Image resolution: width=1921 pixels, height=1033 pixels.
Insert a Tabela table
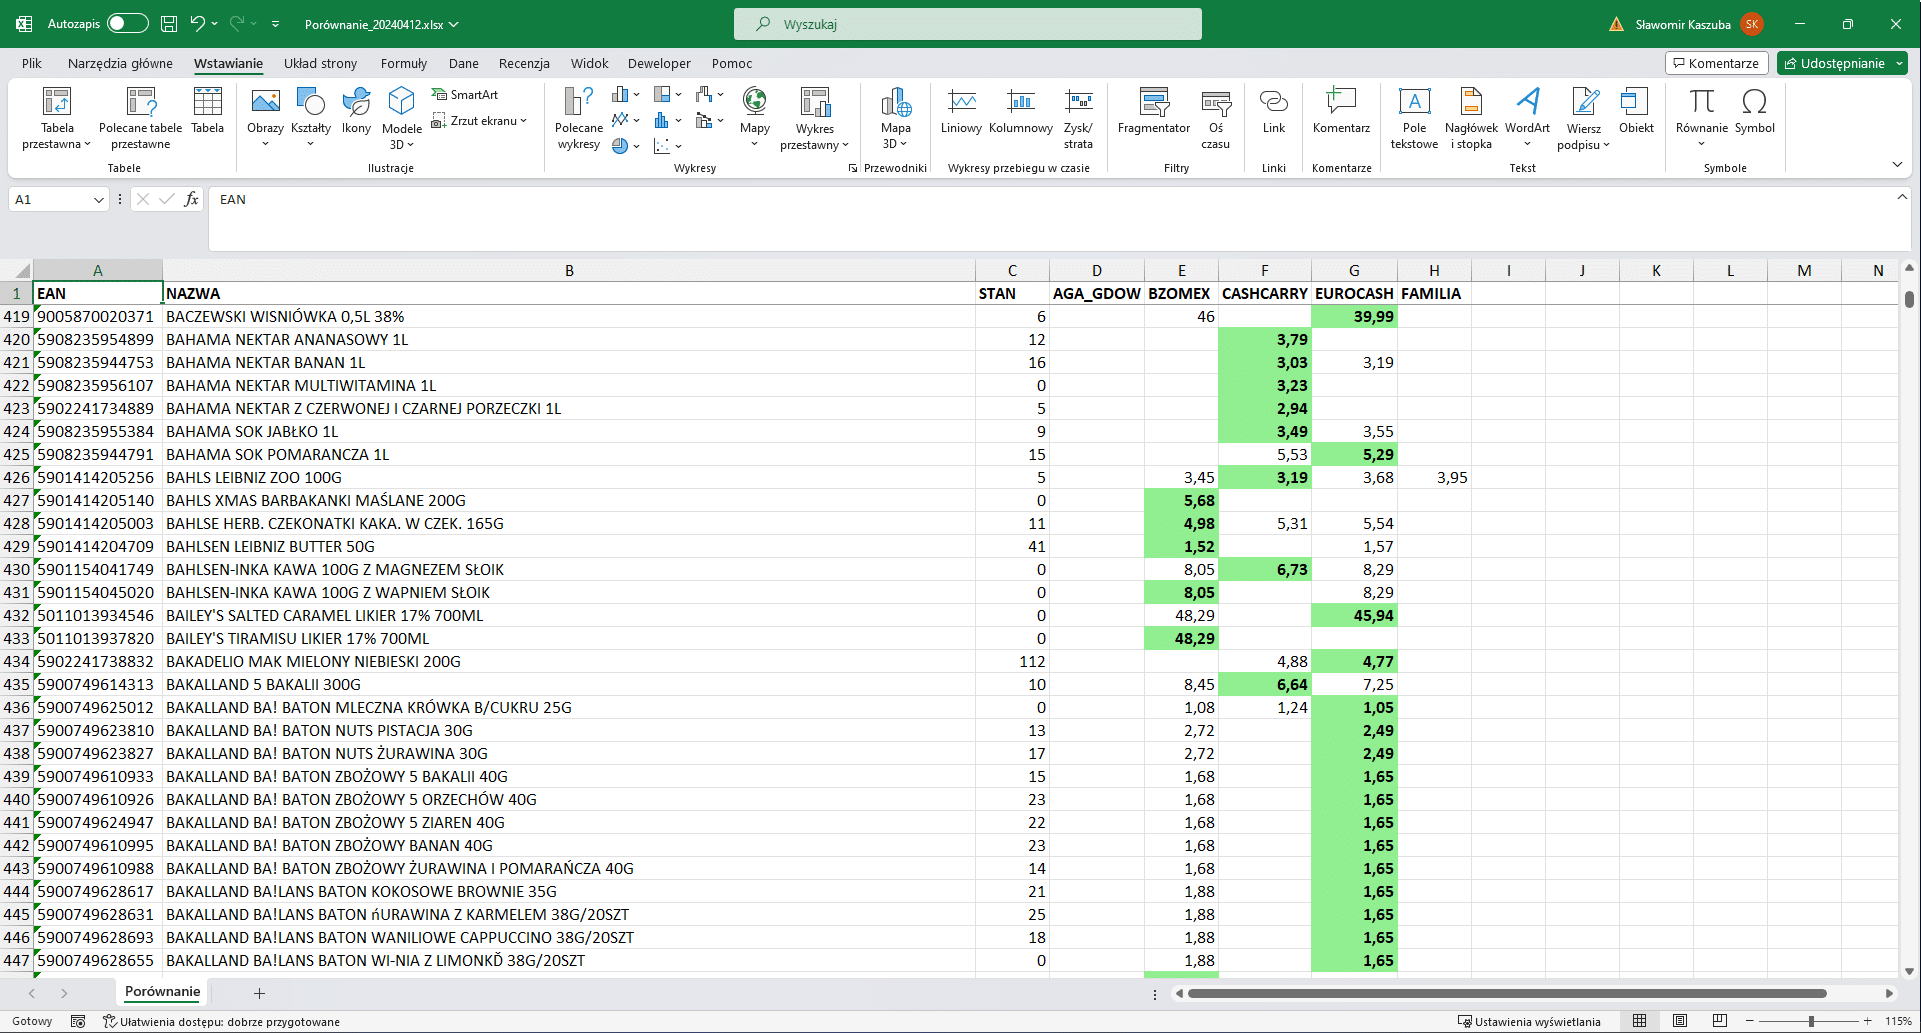click(x=207, y=110)
